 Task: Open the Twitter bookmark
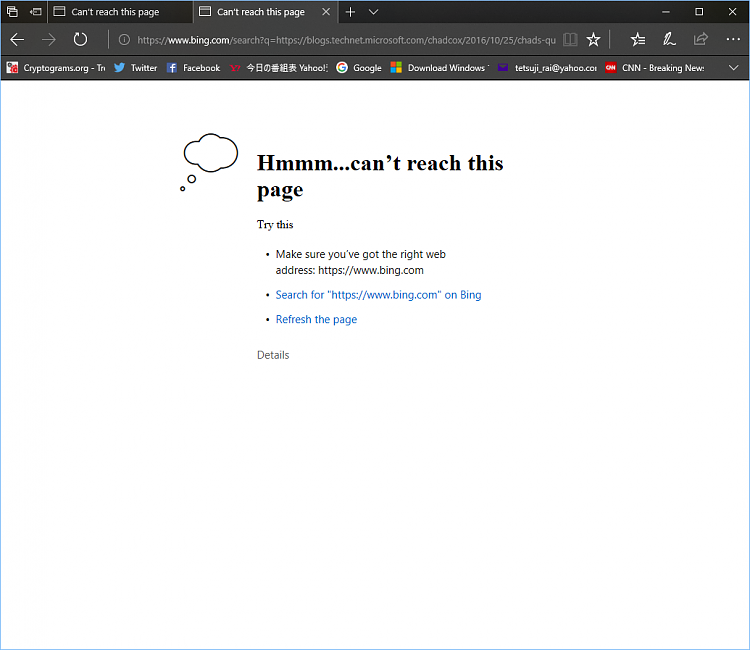click(x=135, y=68)
